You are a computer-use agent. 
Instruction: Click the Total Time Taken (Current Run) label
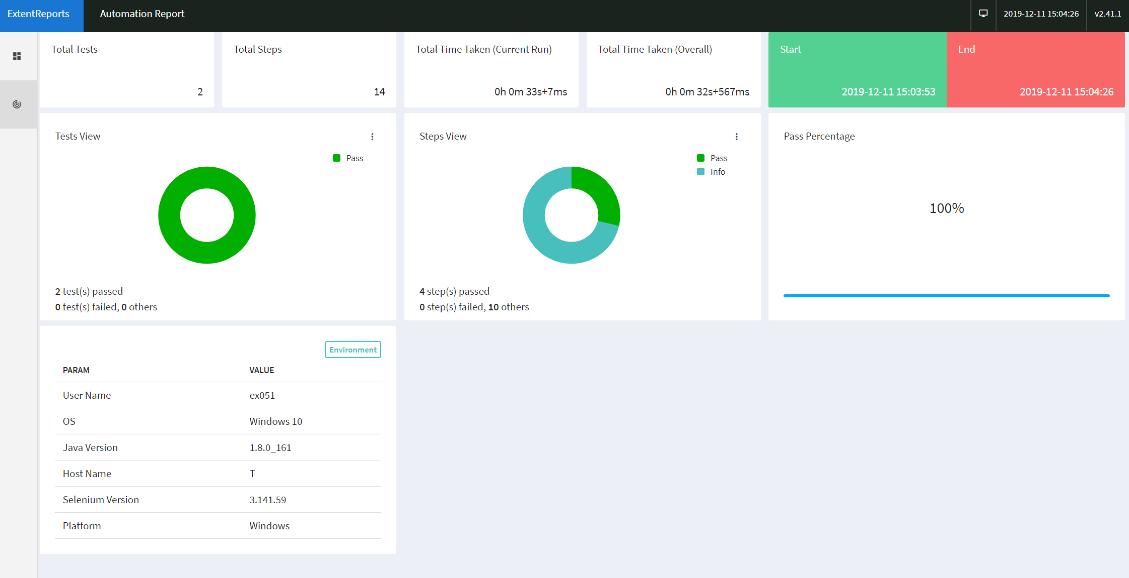[484, 50]
